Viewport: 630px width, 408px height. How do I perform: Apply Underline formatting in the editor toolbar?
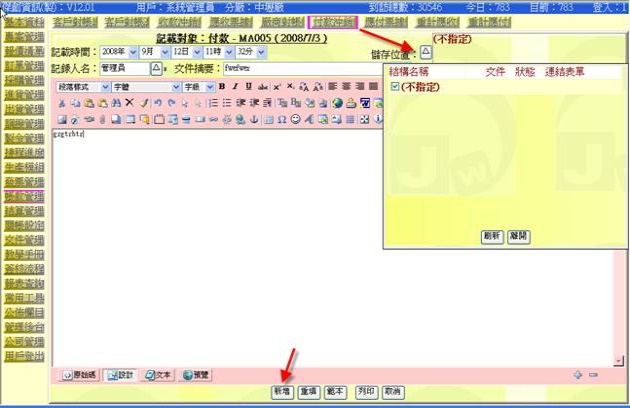248,87
